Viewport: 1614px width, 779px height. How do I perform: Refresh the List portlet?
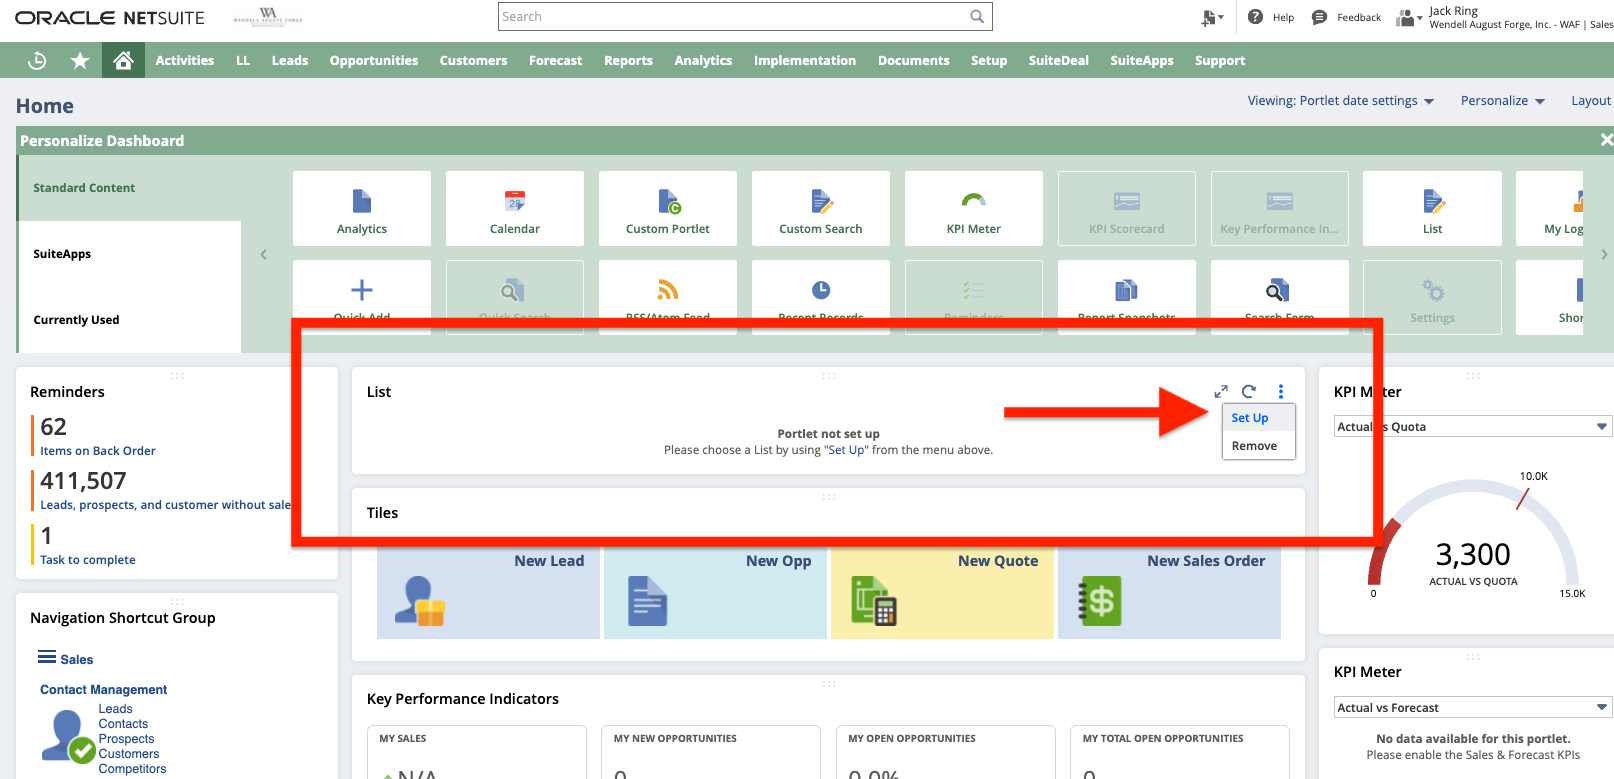point(1249,391)
